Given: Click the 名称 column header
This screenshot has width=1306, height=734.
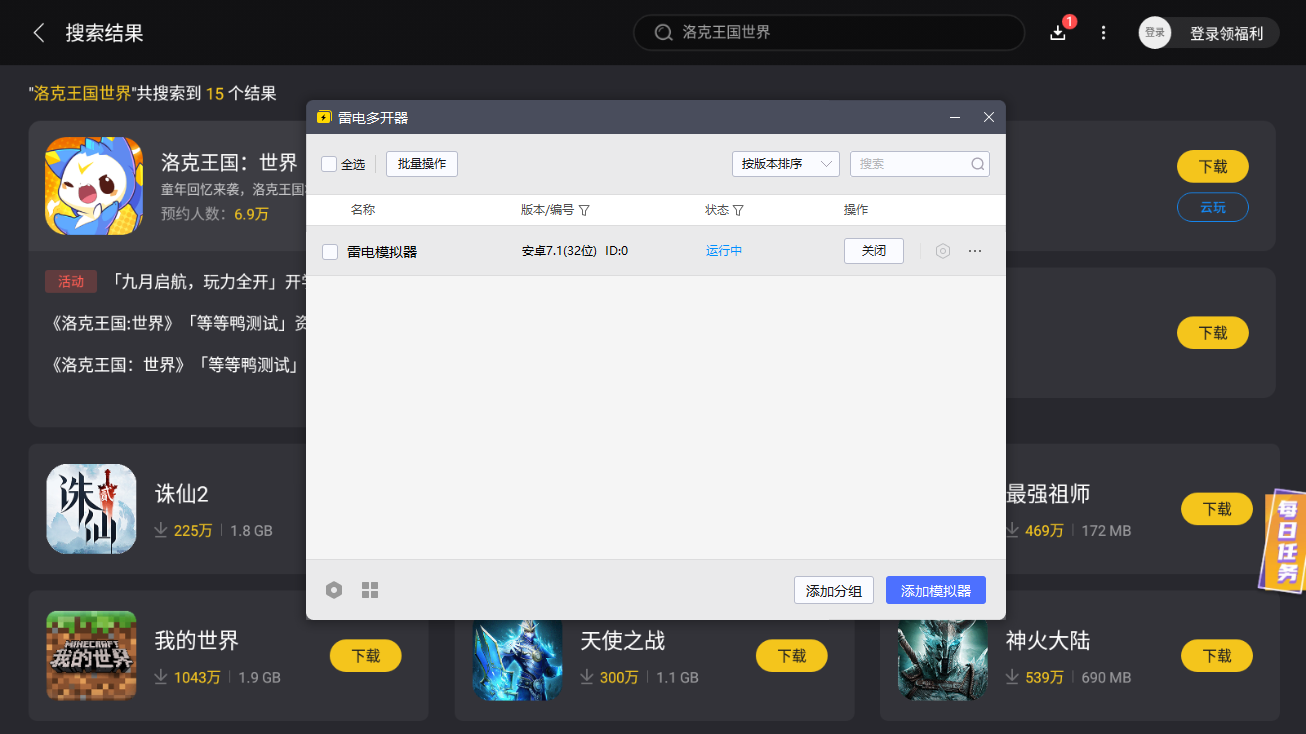Looking at the screenshot, I should [363, 210].
